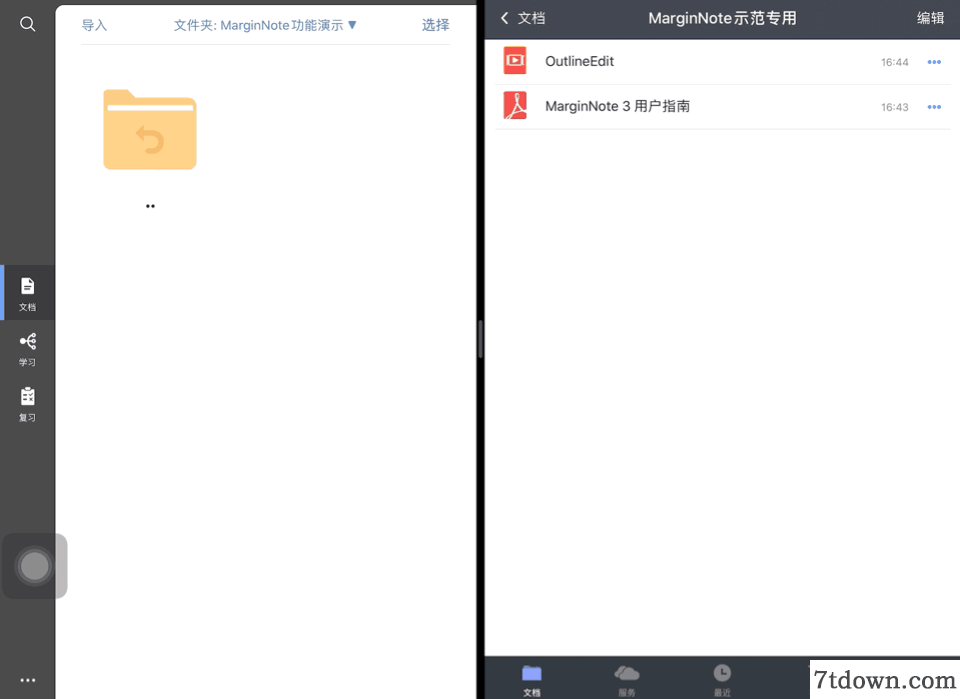Click the 导入 import button
960x699 pixels.
tap(94, 25)
